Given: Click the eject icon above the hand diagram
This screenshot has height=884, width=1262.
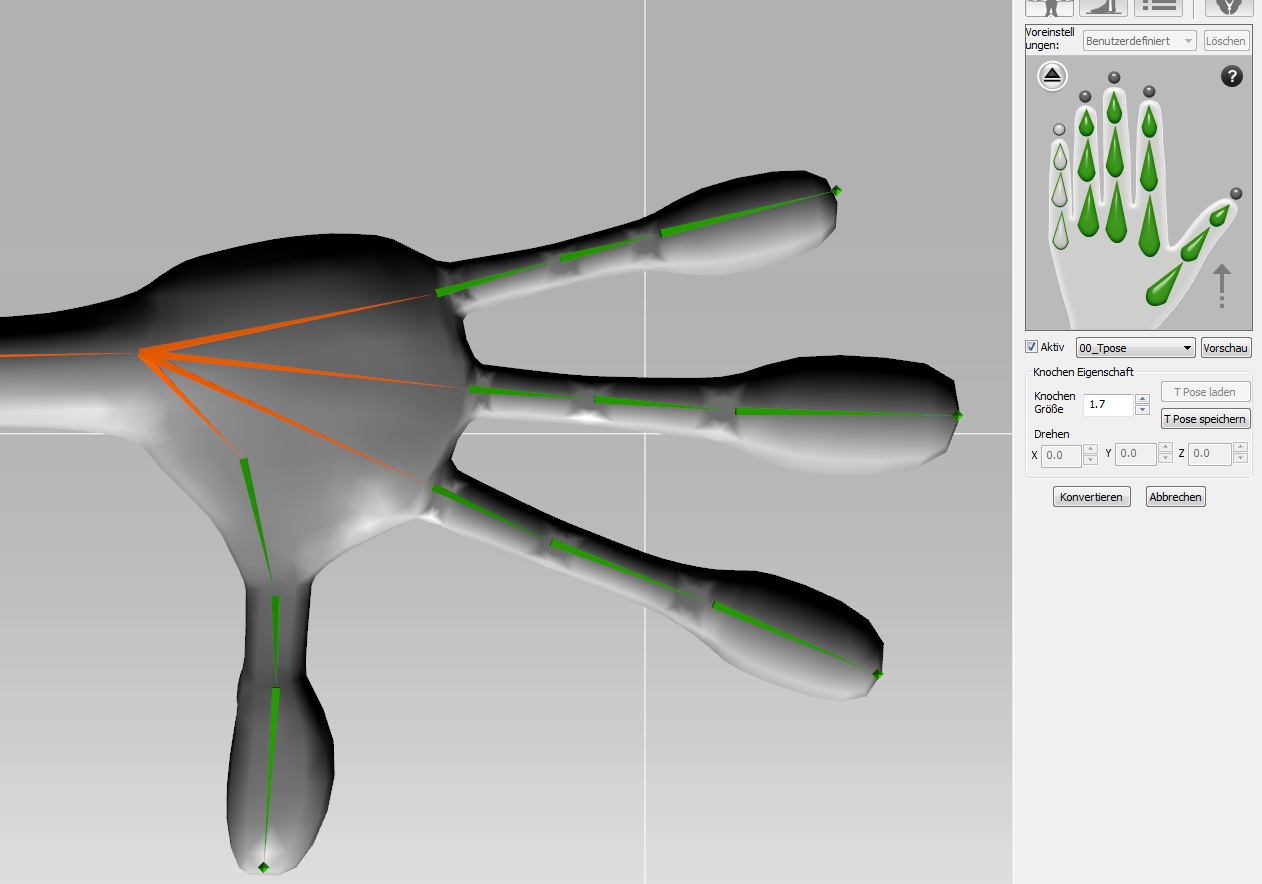Looking at the screenshot, I should (1052, 76).
